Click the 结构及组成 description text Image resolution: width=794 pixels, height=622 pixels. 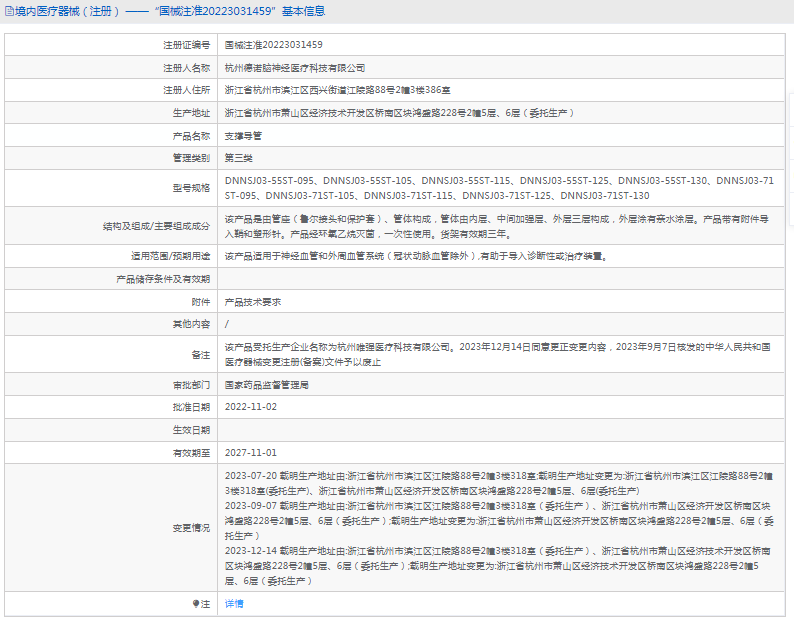click(497, 226)
